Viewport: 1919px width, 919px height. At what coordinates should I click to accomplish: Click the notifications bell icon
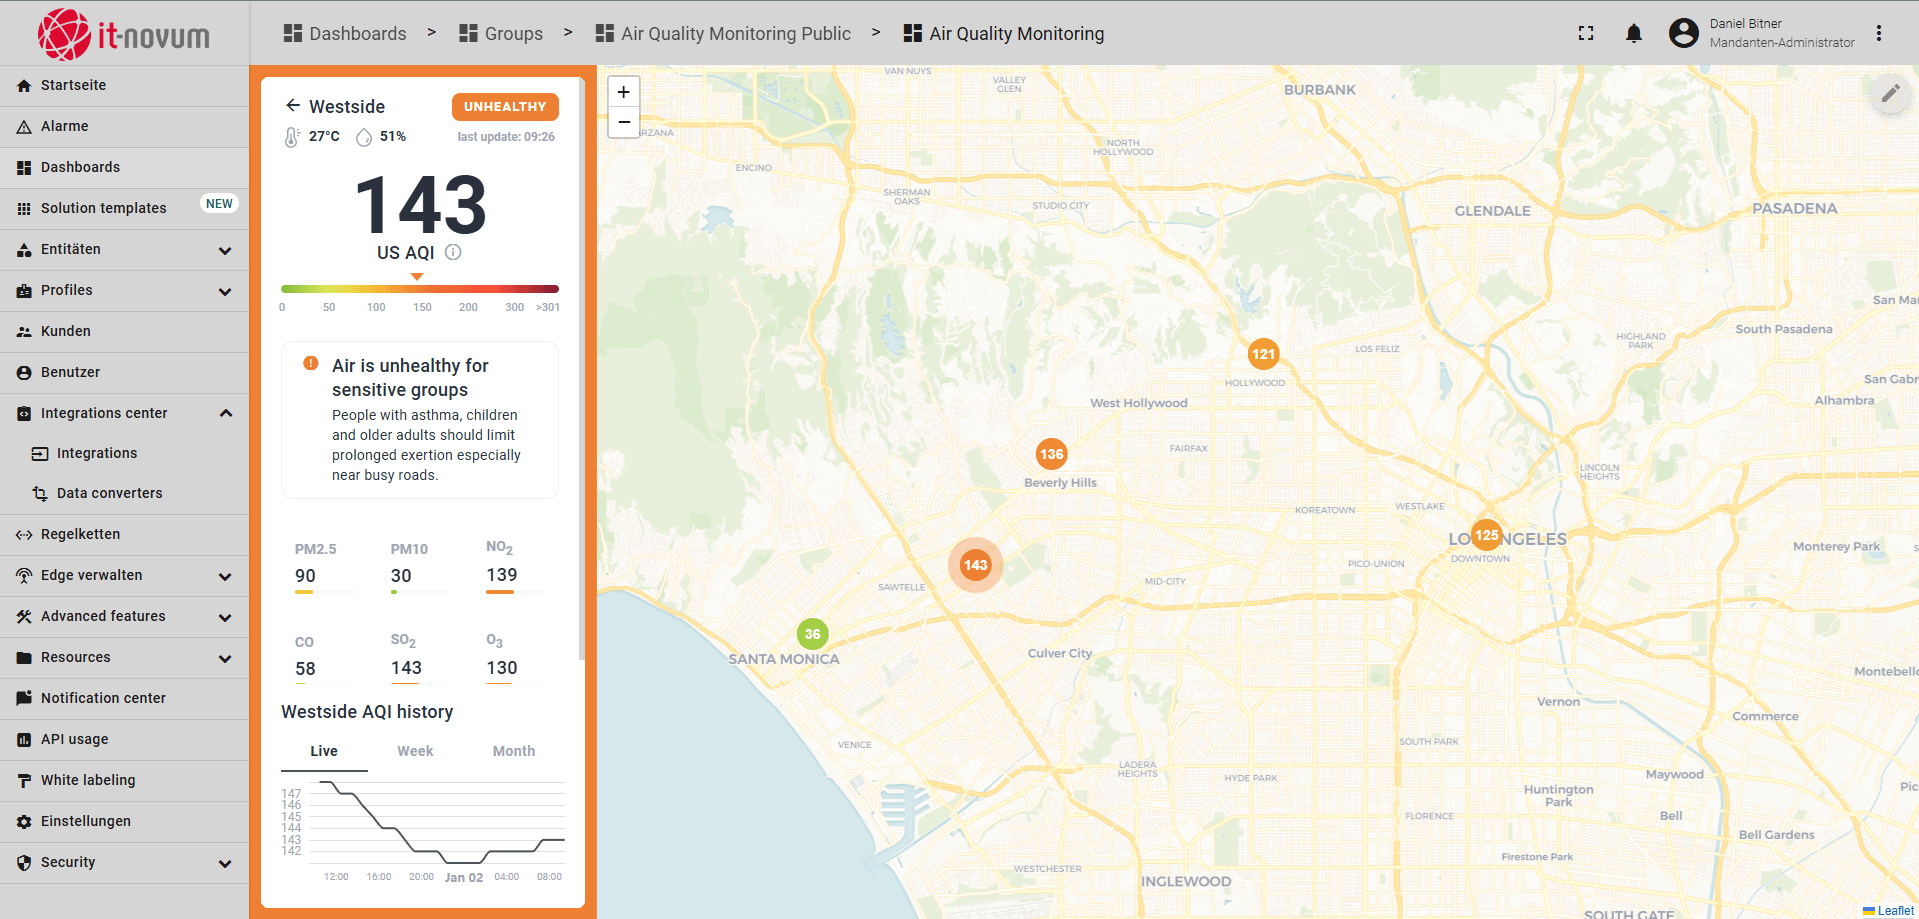click(x=1633, y=34)
